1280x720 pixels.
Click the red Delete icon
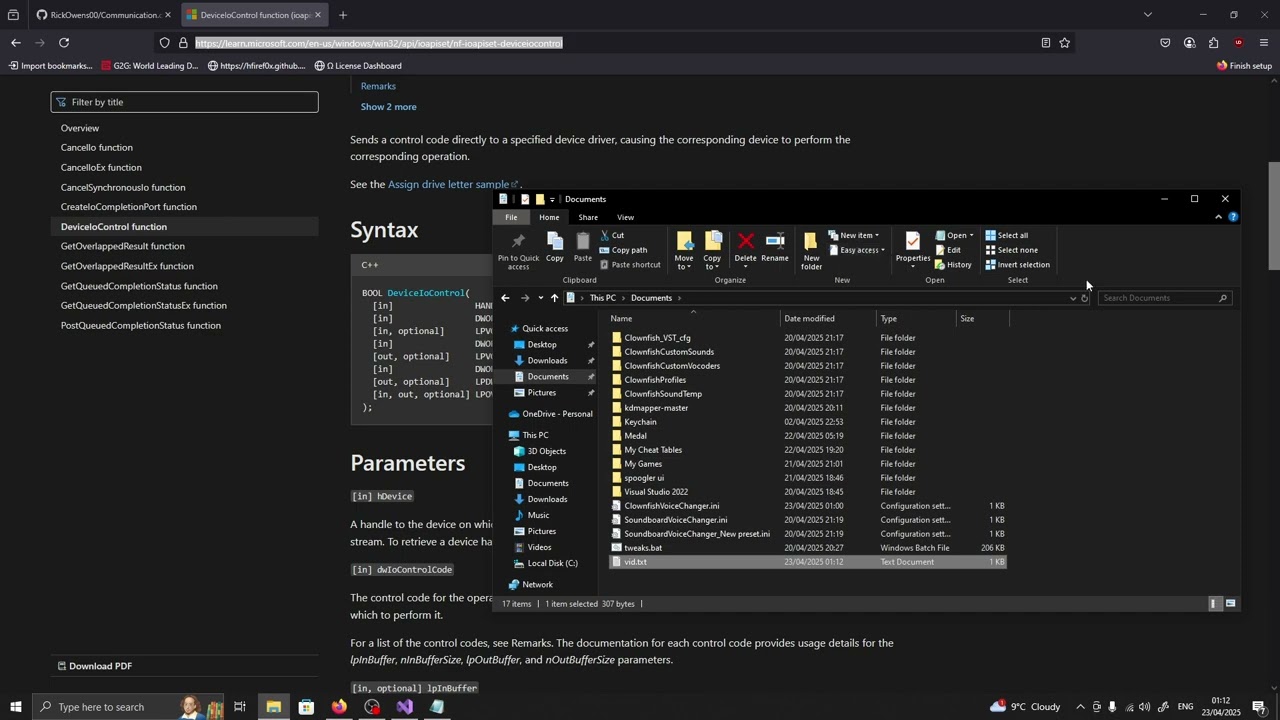[746, 247]
